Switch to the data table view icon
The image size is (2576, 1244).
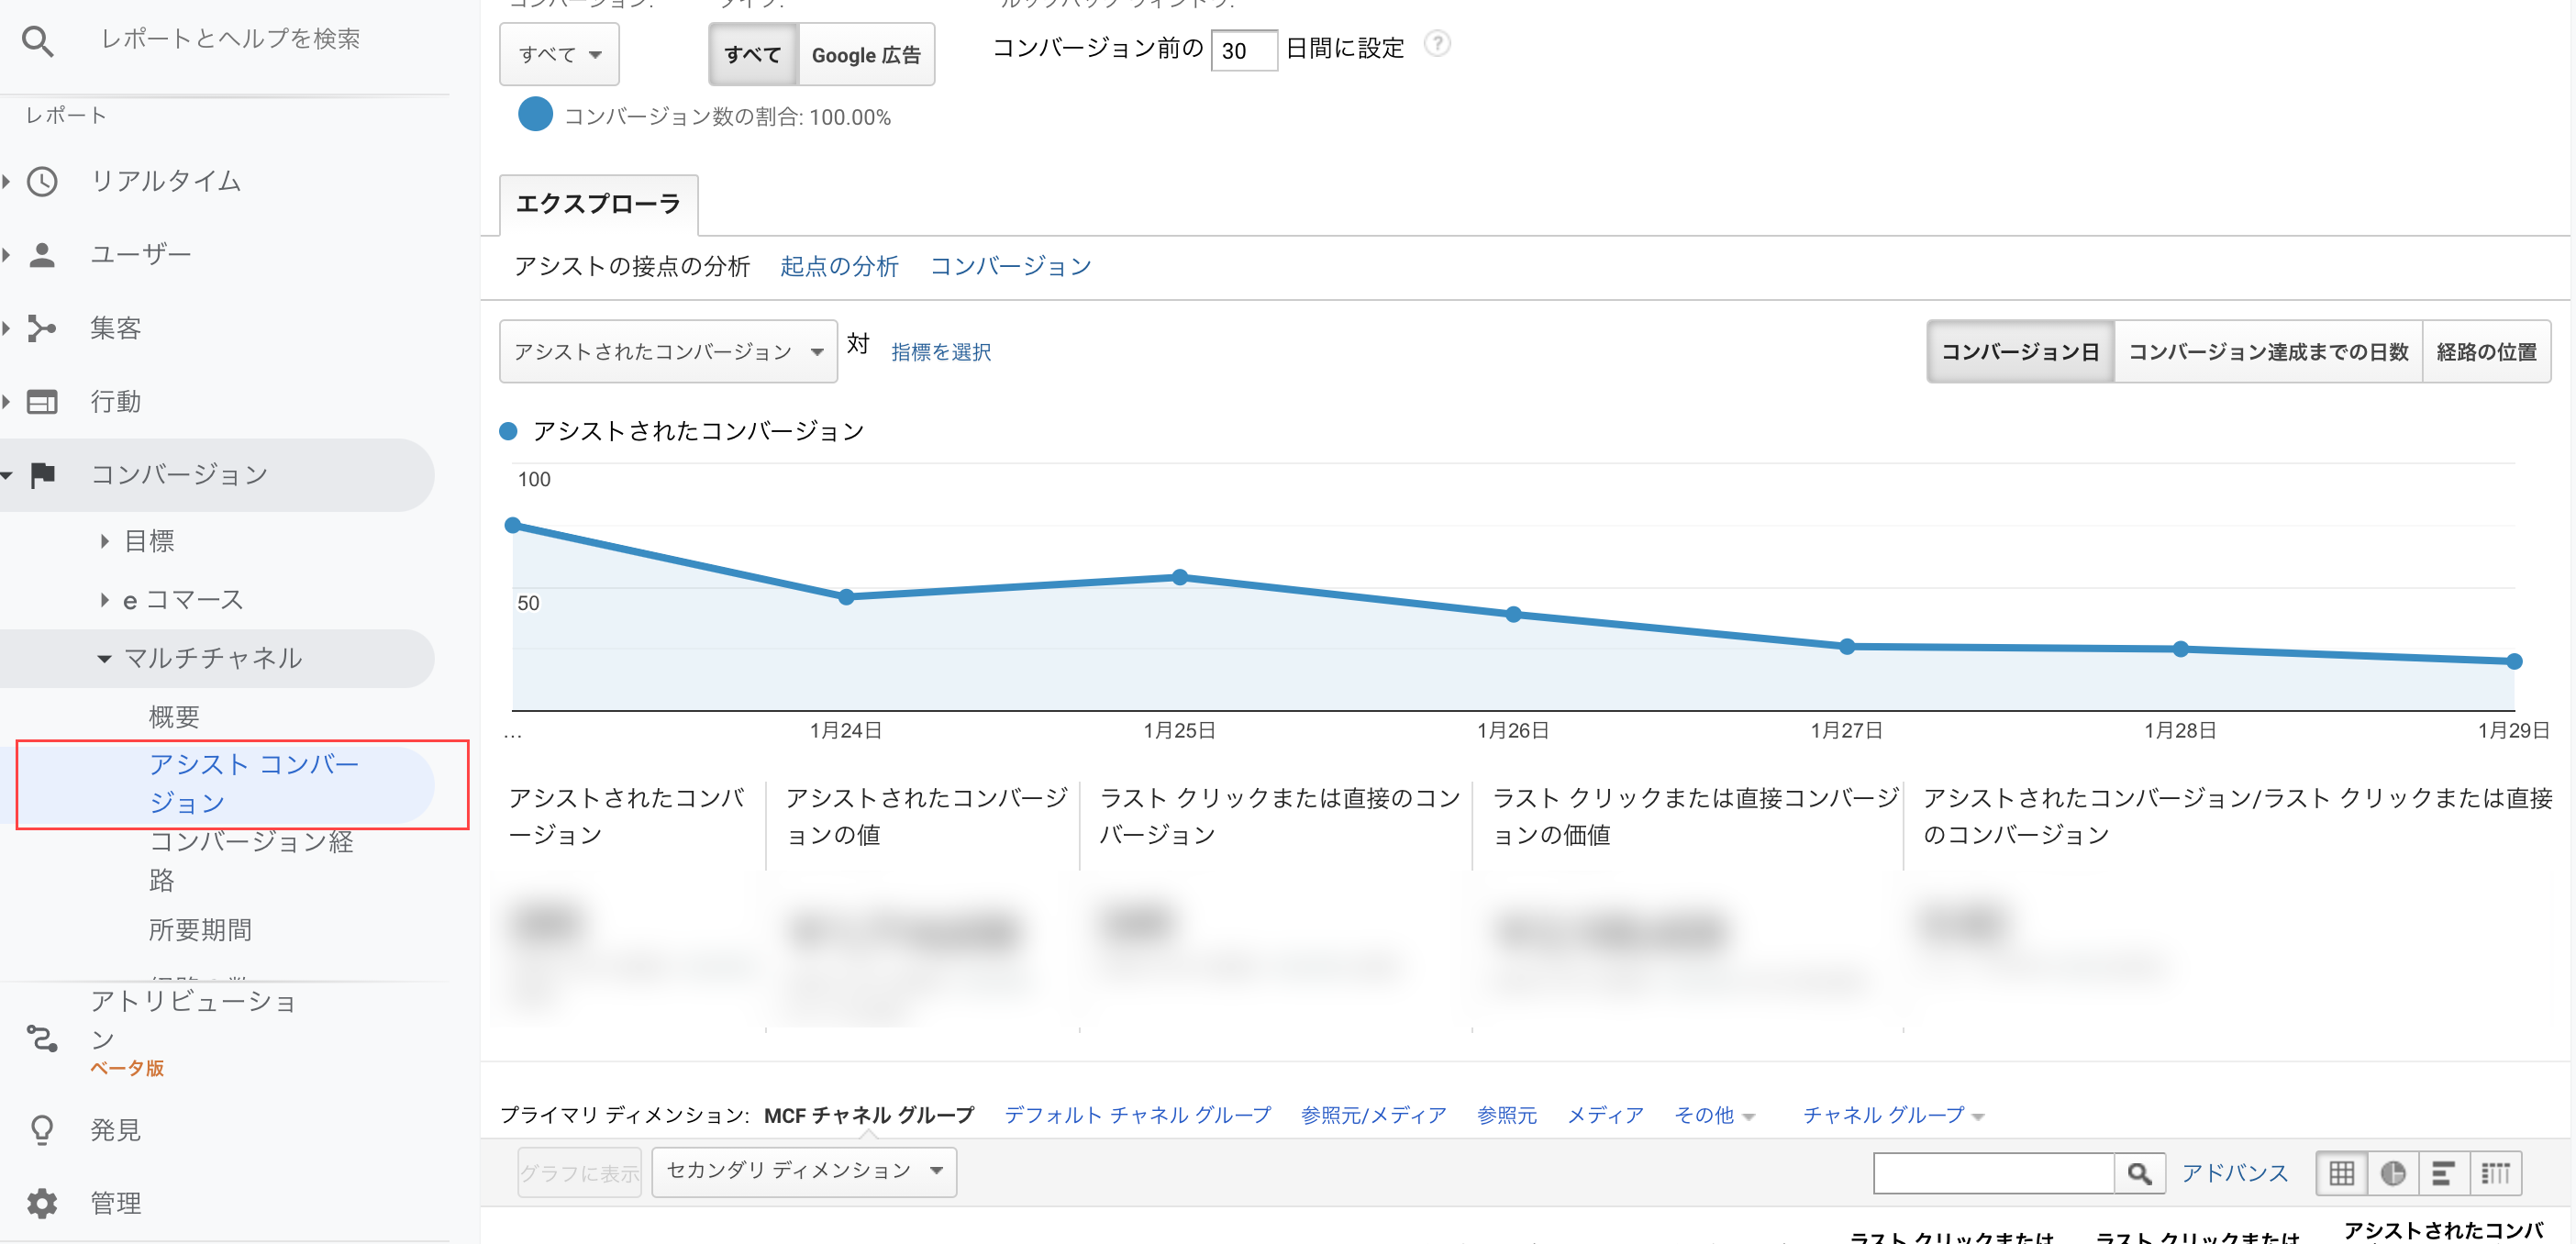pyautogui.click(x=2340, y=1172)
